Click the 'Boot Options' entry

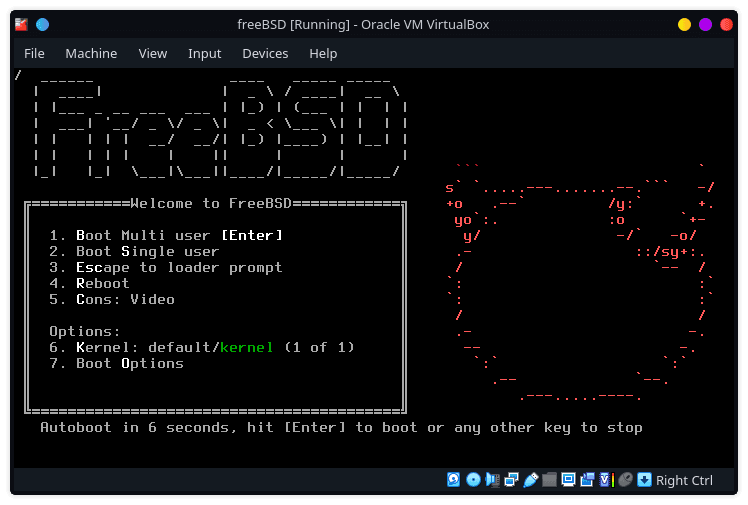coord(116,363)
